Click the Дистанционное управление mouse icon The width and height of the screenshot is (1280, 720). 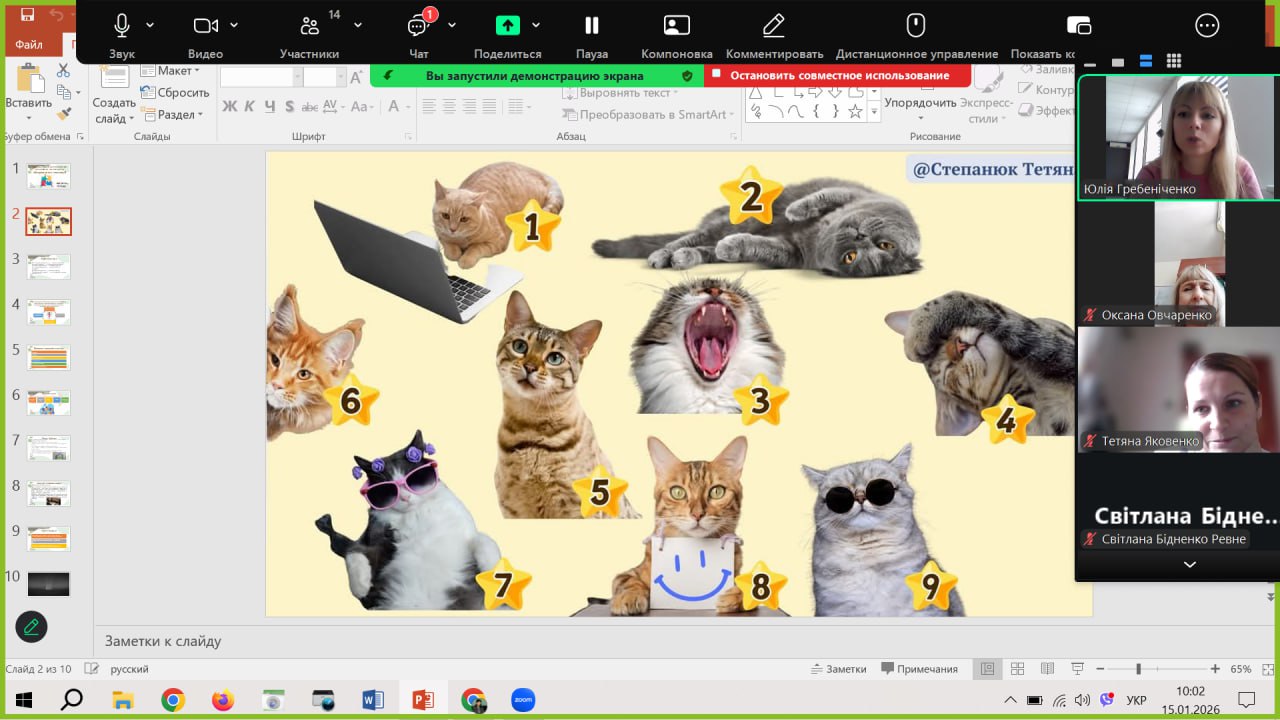point(916,26)
